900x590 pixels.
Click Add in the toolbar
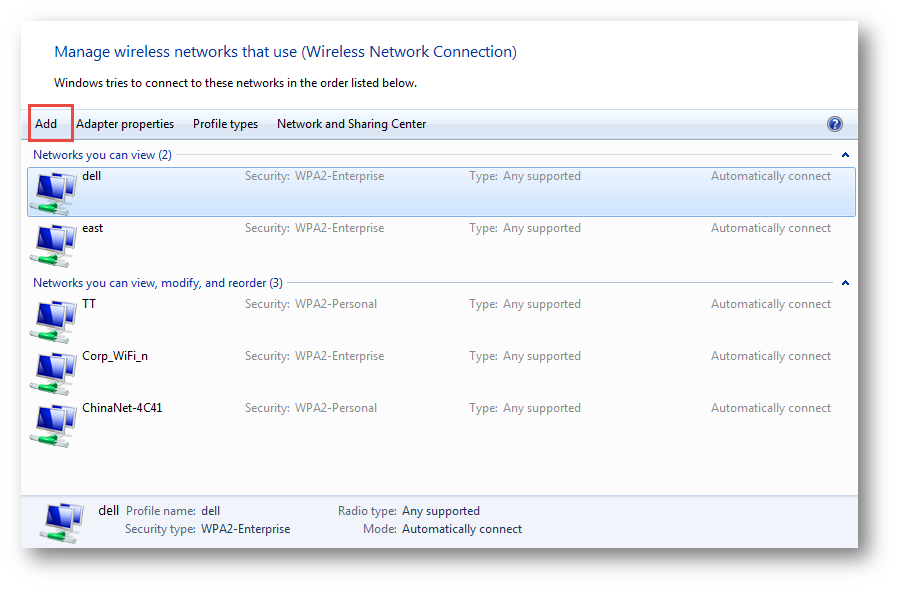[x=46, y=124]
